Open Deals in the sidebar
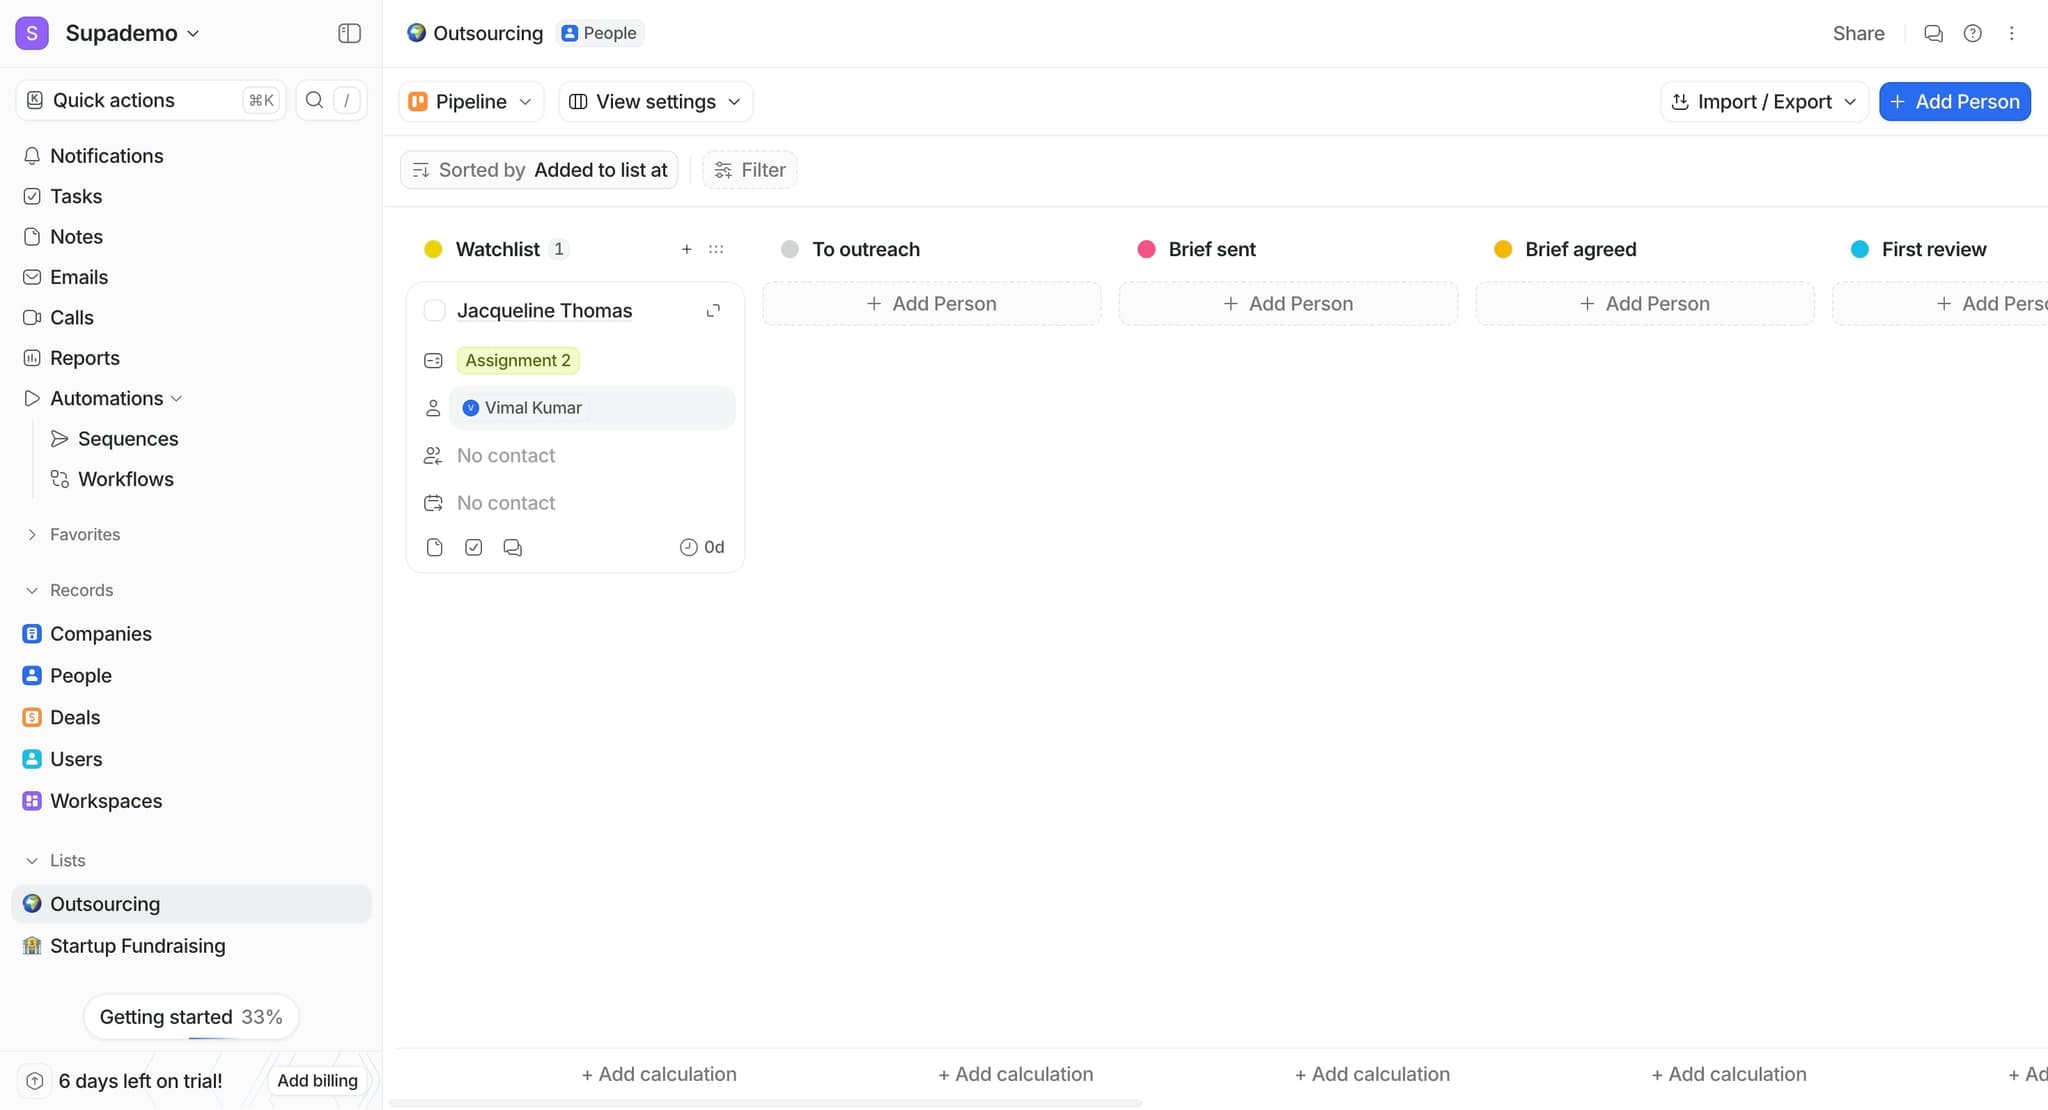 [x=75, y=717]
